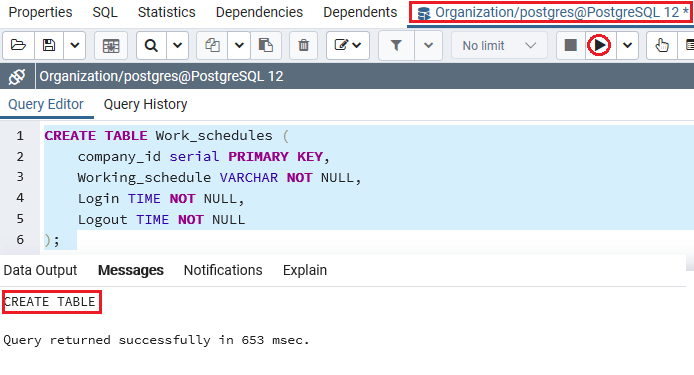Click the Copy icon in toolbar
The image size is (694, 375).
tap(212, 45)
